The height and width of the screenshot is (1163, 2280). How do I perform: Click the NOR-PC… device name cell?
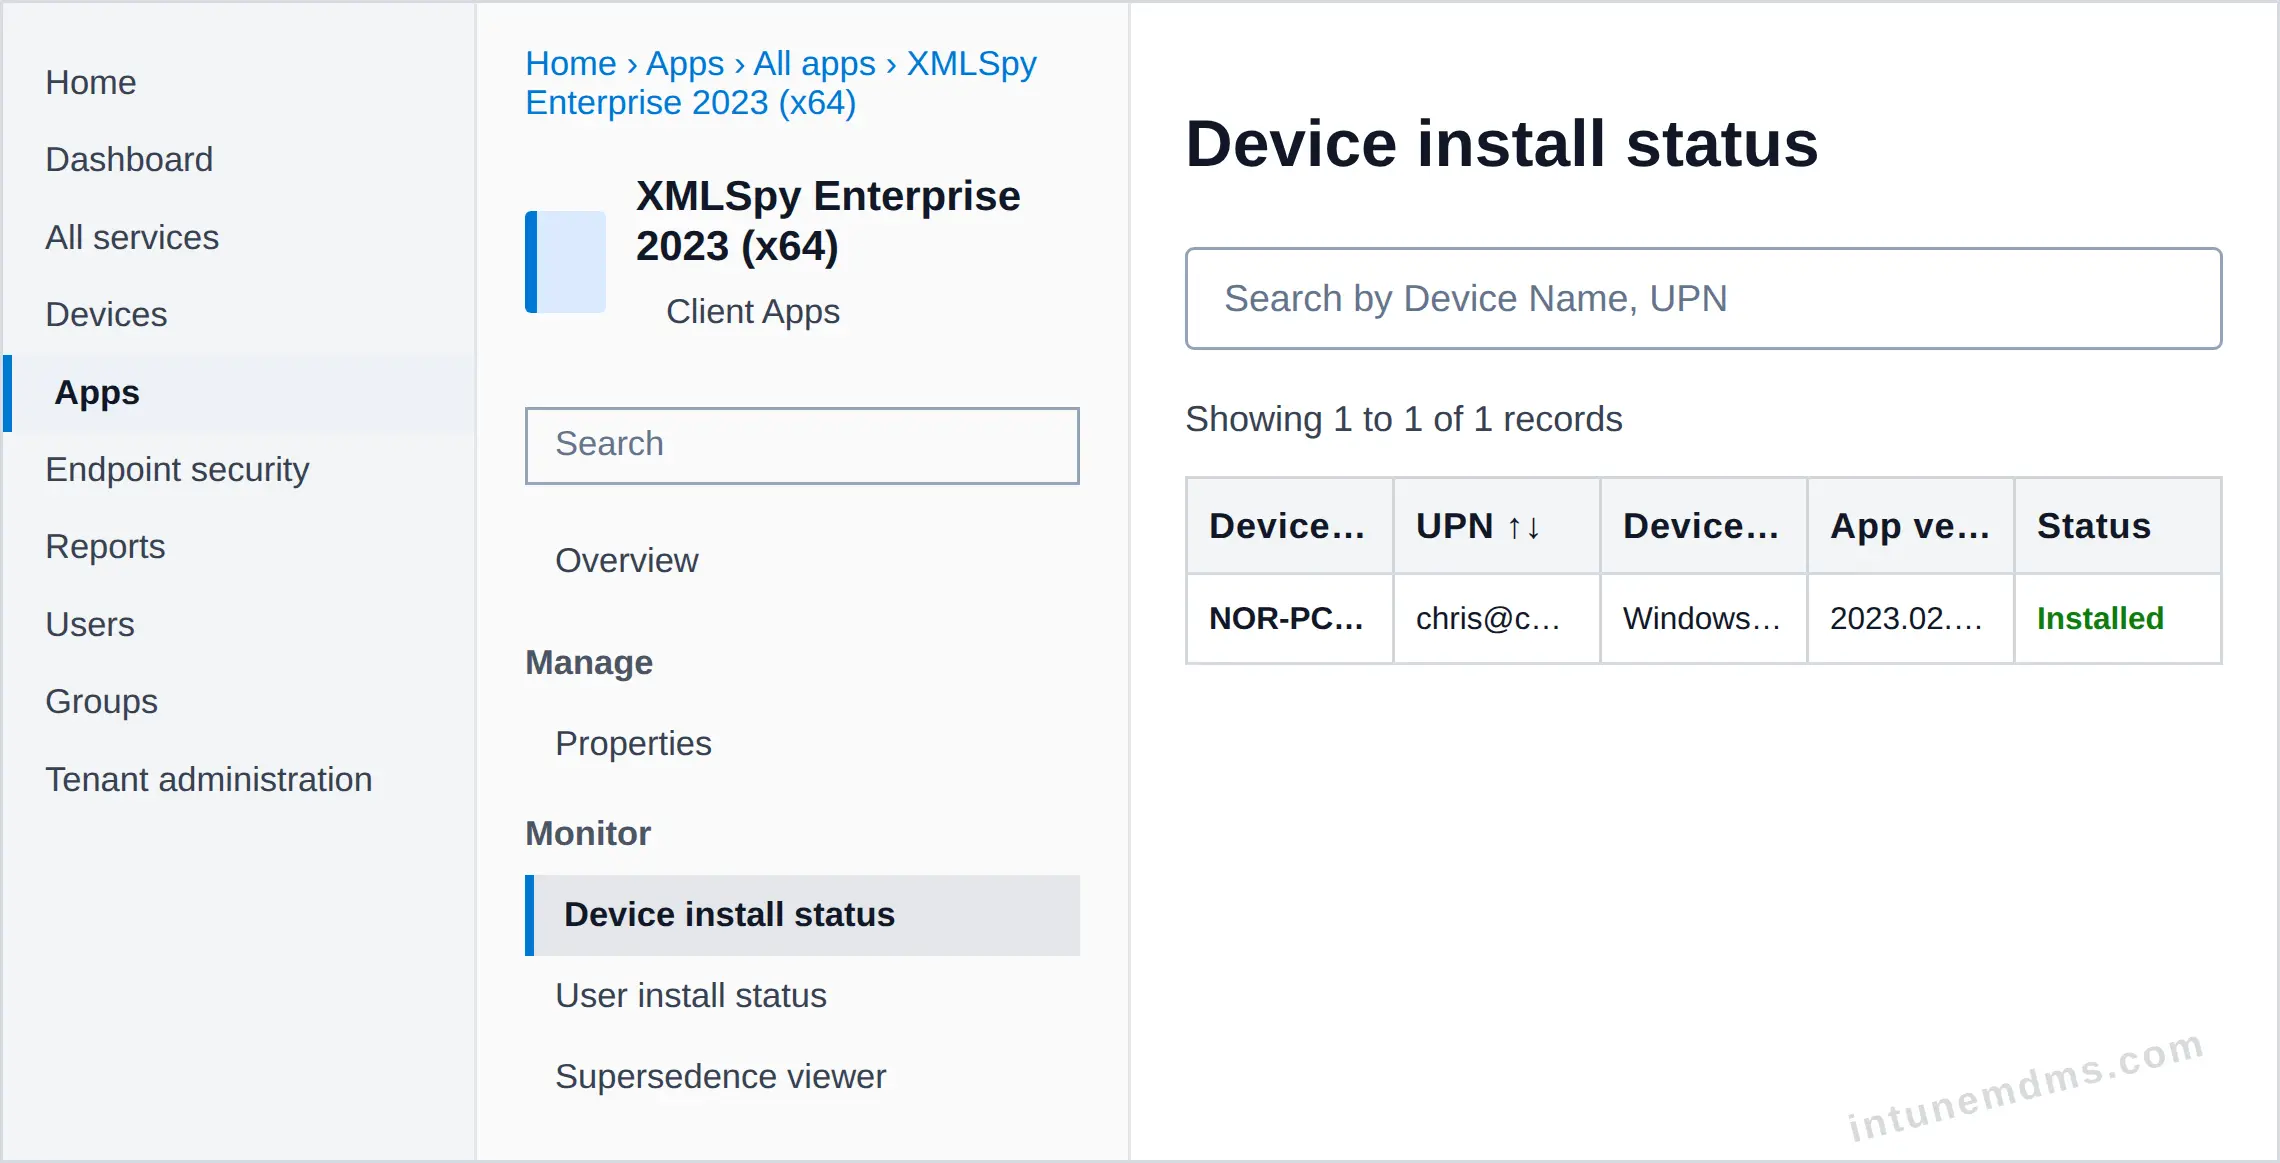[x=1289, y=618]
